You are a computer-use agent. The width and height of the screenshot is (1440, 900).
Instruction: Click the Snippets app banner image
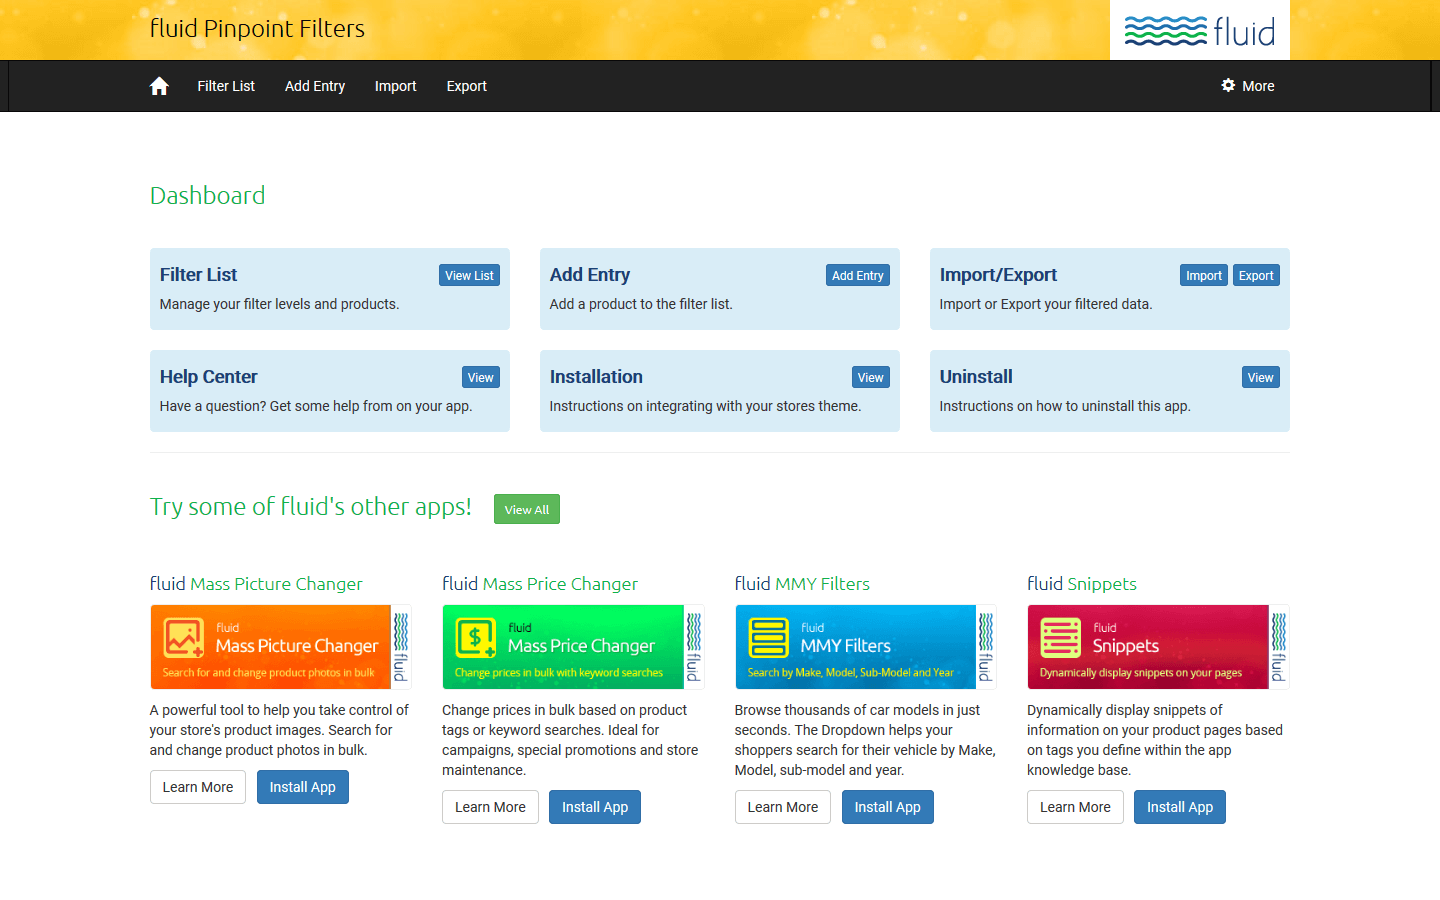click(1157, 647)
